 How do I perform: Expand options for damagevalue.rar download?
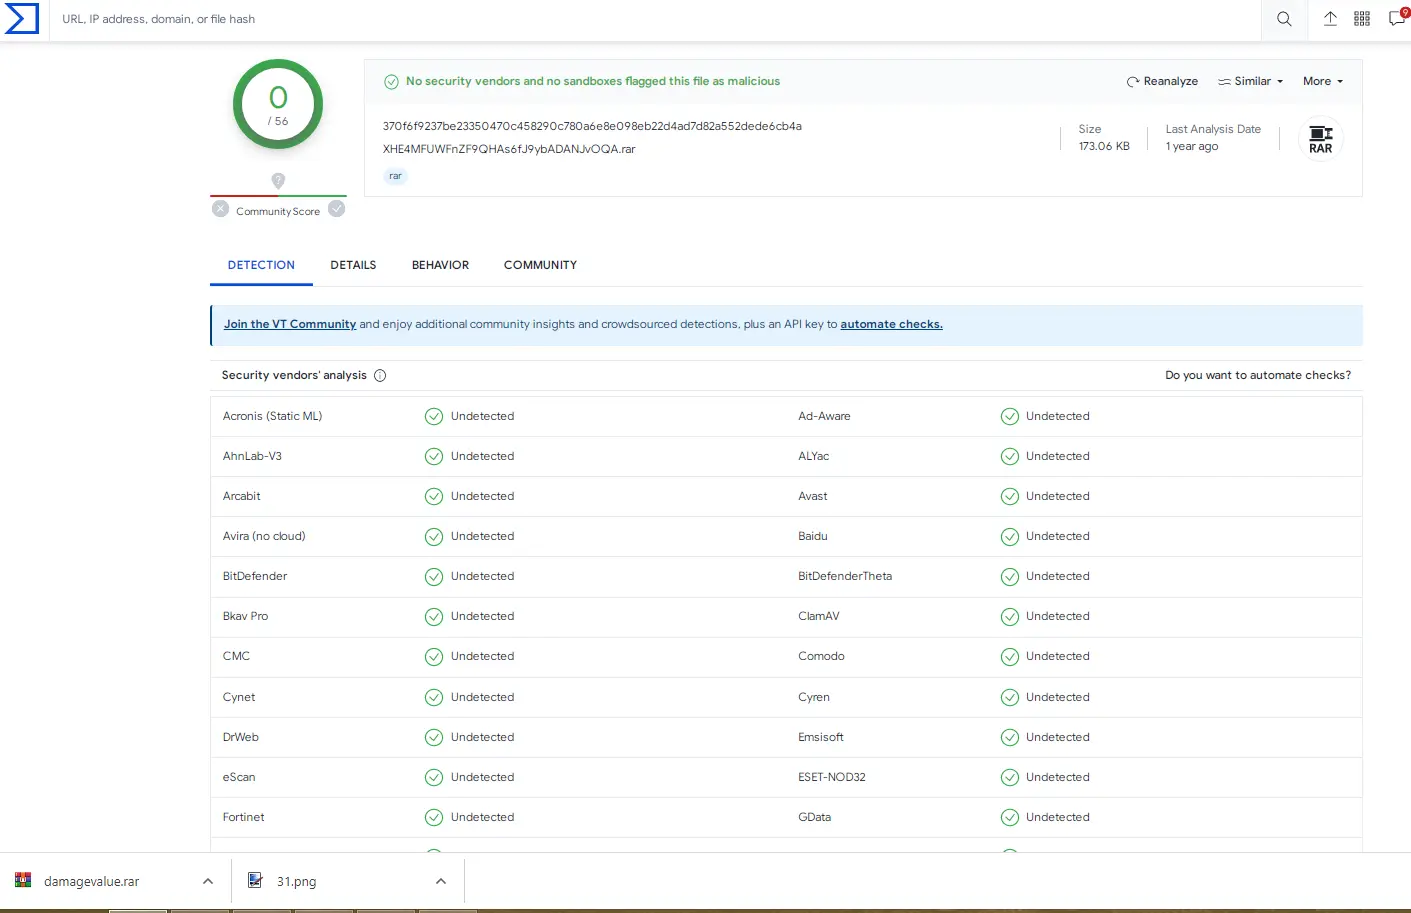[208, 881]
